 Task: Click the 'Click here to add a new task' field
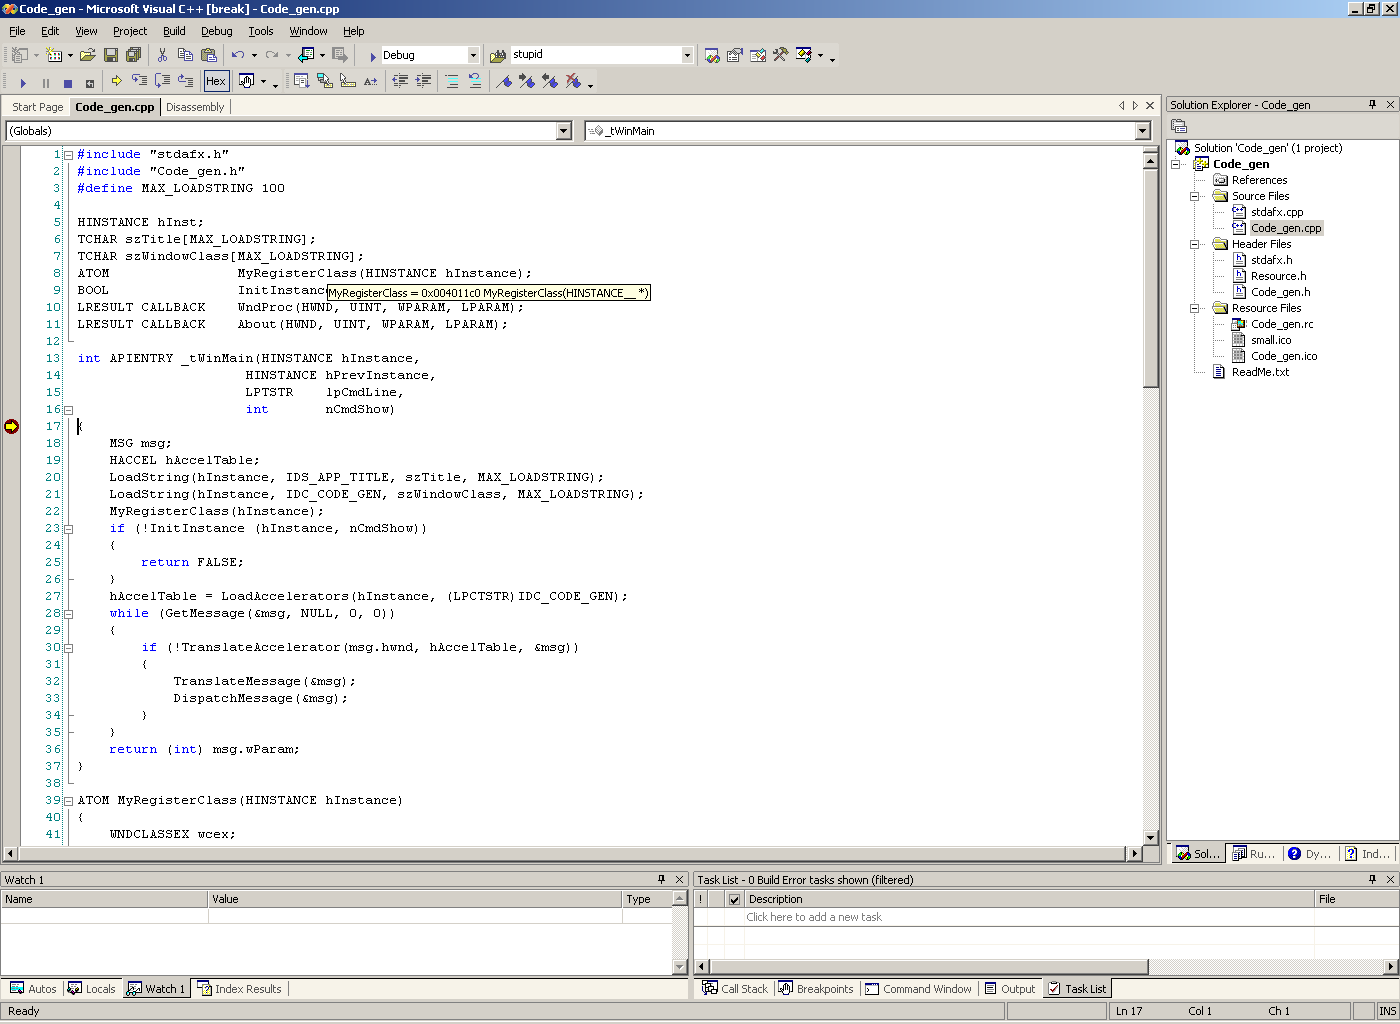click(x=814, y=917)
